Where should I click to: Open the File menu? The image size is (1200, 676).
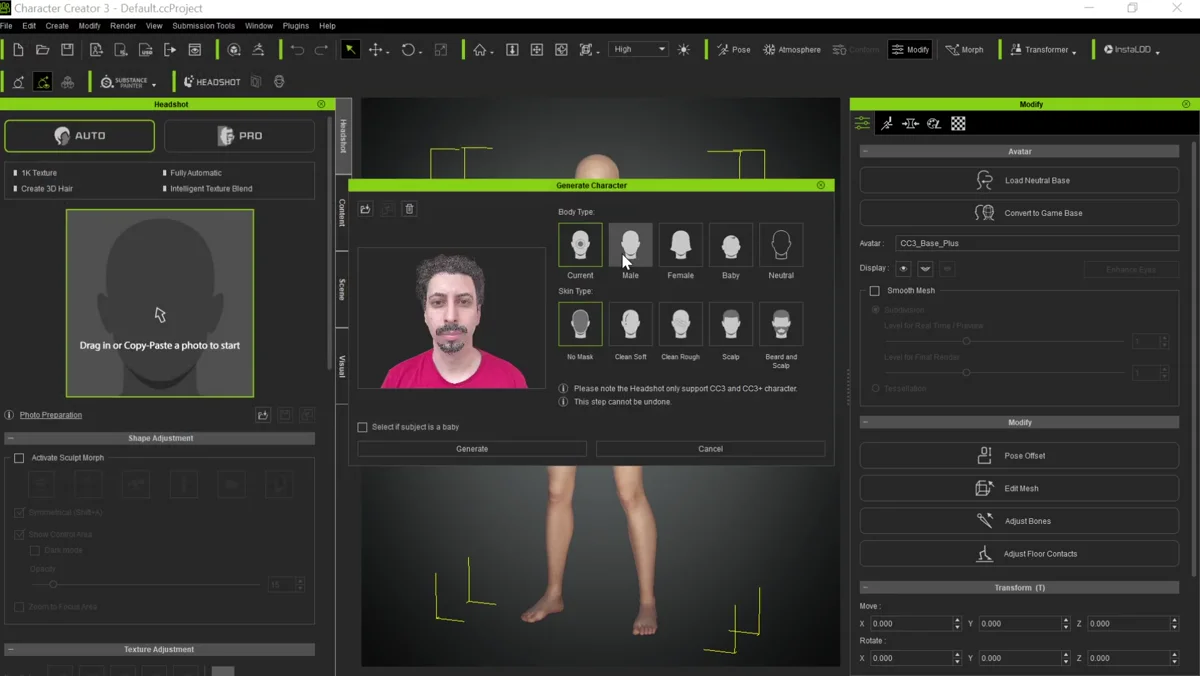(x=6, y=26)
